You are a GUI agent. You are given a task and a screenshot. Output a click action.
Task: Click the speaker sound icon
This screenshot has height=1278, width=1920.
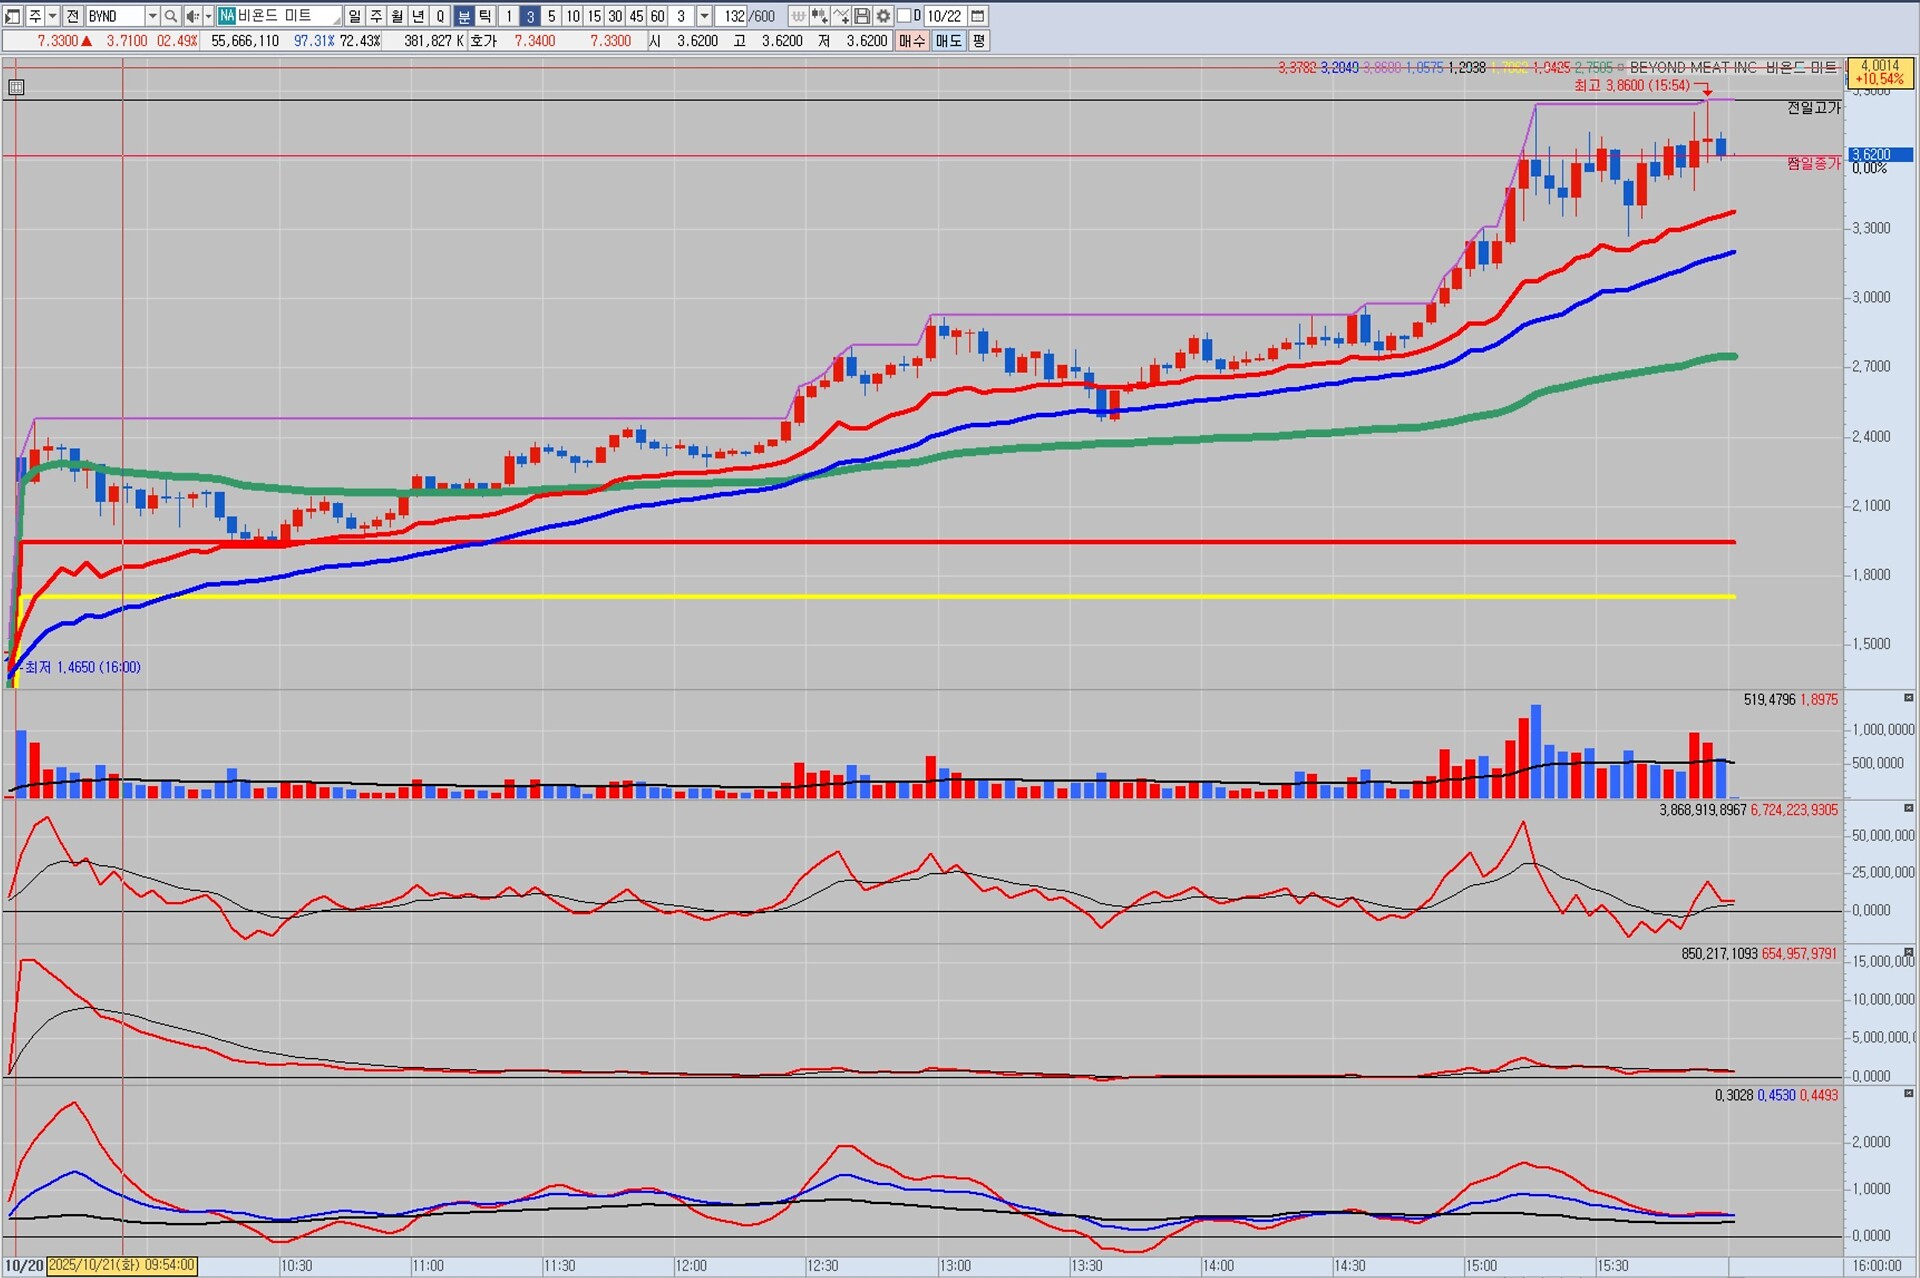click(192, 16)
